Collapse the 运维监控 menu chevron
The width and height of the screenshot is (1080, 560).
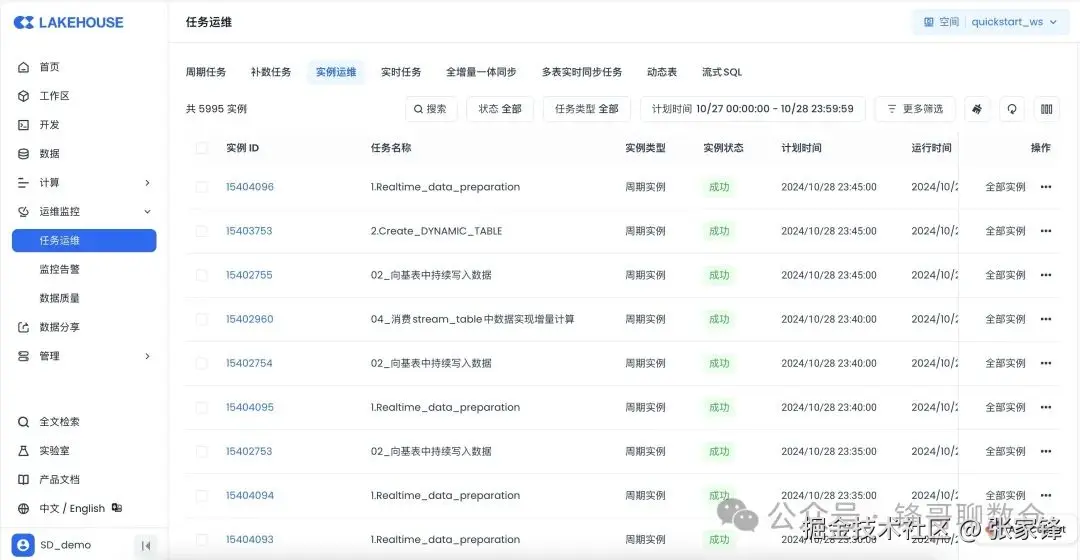click(147, 211)
